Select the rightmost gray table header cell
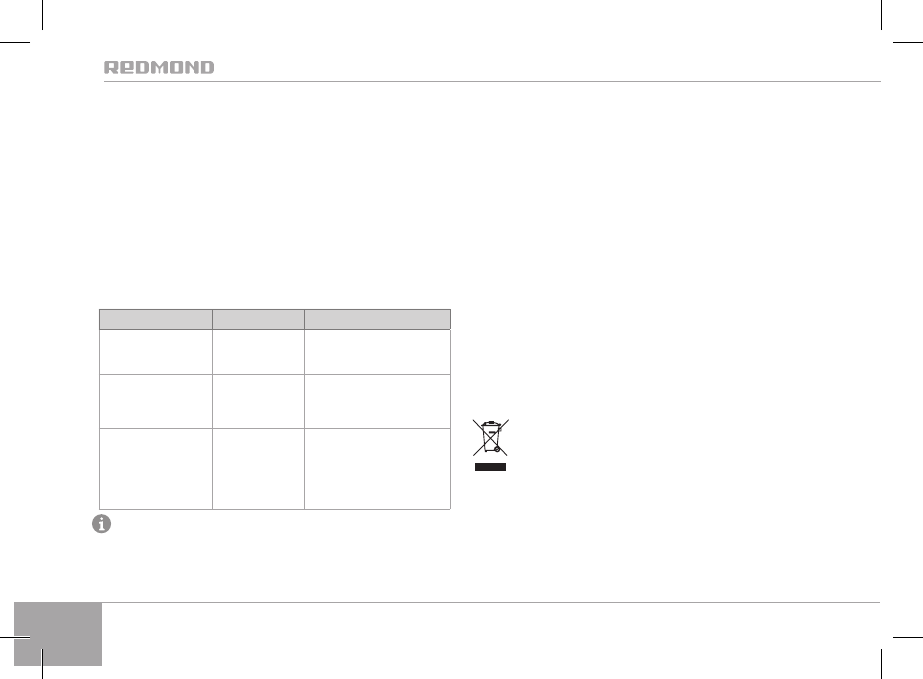 tap(378, 320)
